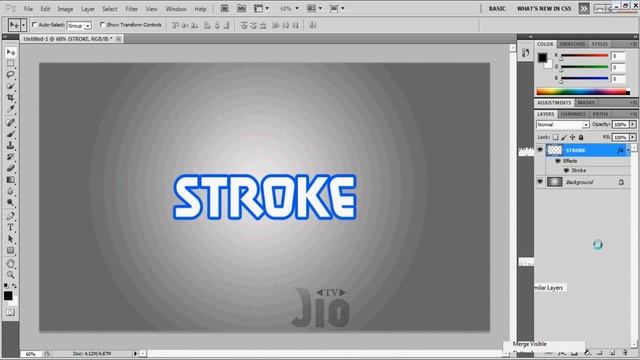640x360 pixels.
Task: Select the Zoom tool in toolbox
Action: (11, 275)
